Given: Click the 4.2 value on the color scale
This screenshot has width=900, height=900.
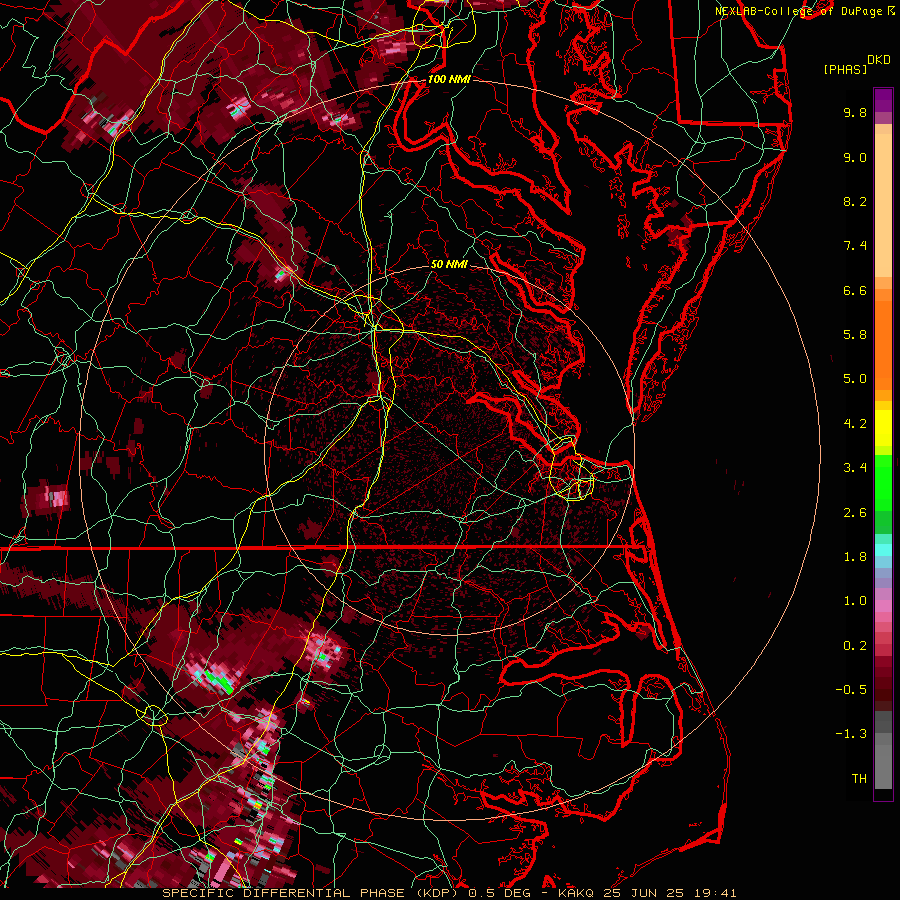Looking at the screenshot, I should point(855,424).
